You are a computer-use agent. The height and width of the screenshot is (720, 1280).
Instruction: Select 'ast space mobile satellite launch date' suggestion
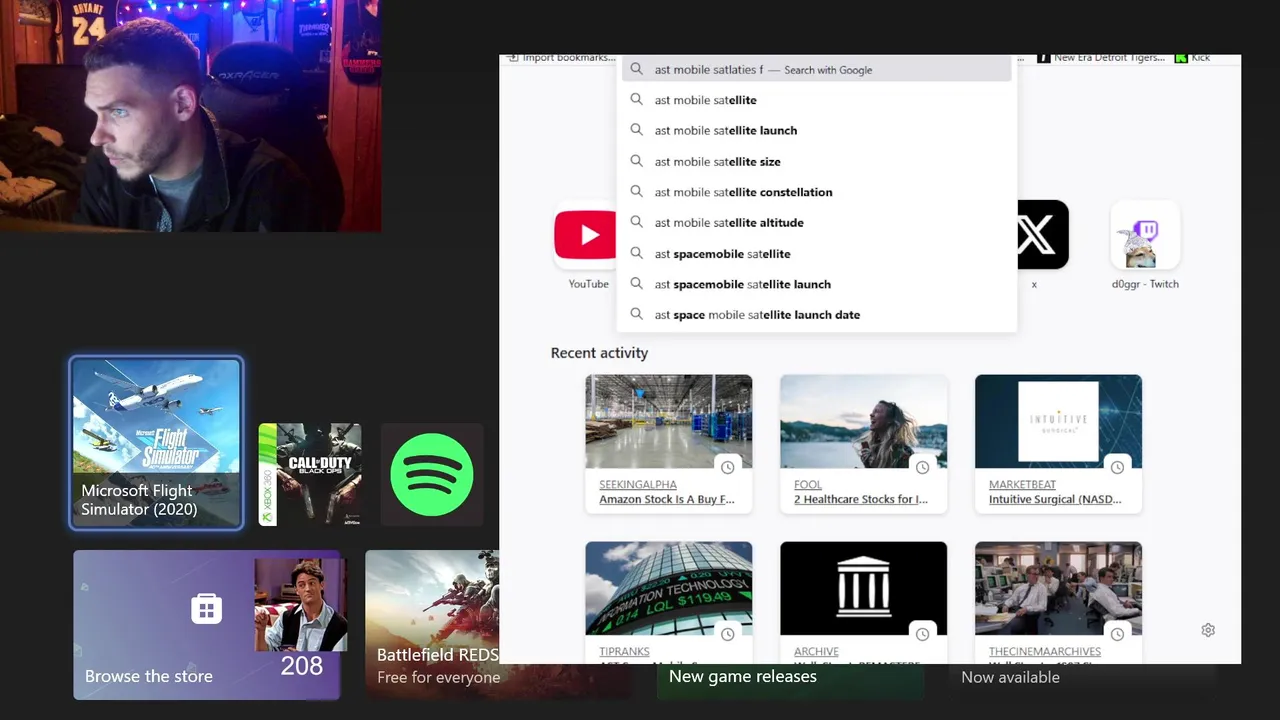click(x=818, y=314)
